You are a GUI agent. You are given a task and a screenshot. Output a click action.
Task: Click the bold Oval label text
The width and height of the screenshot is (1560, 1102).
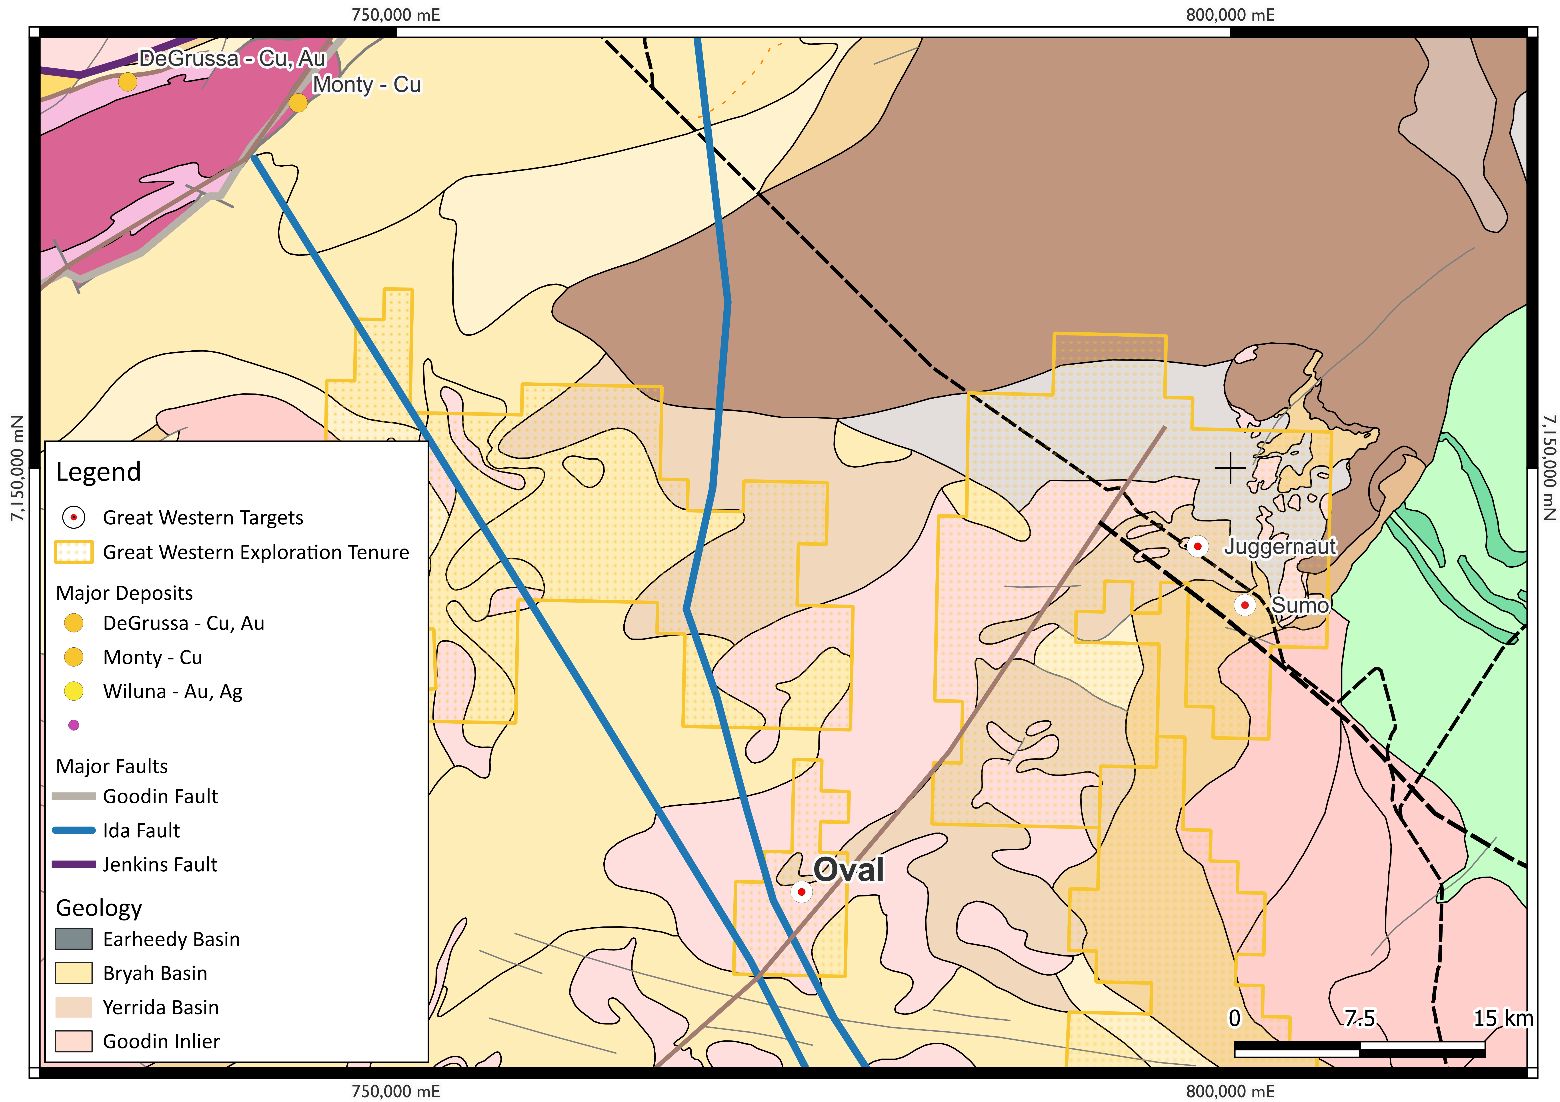point(848,869)
